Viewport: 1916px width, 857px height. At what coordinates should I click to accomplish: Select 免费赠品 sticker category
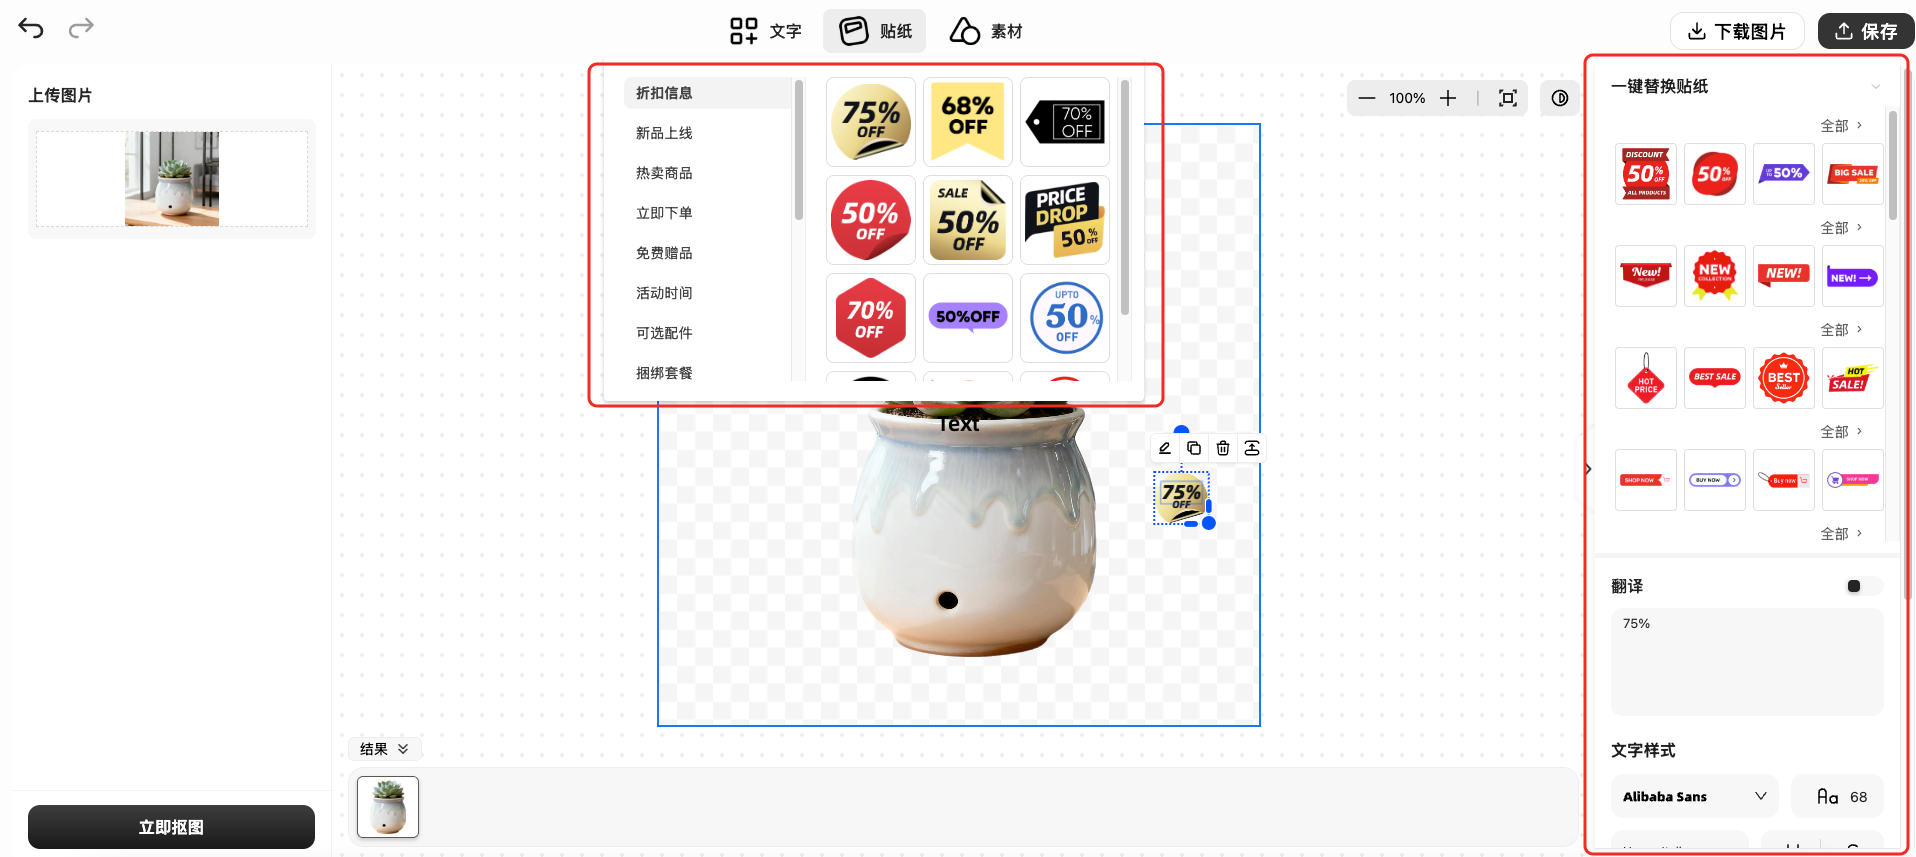pos(664,253)
